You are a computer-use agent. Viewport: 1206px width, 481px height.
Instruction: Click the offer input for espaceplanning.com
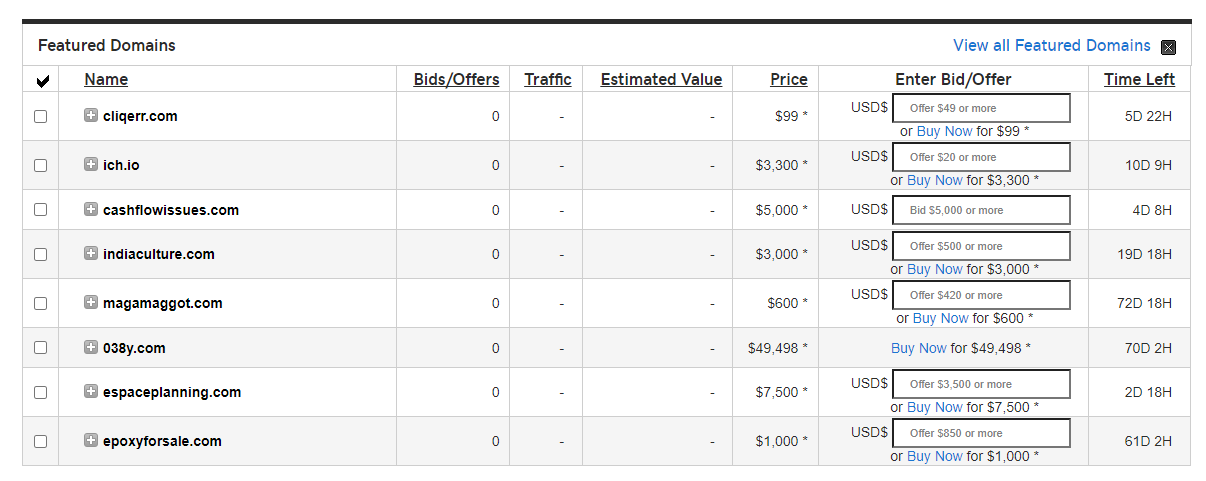pos(980,384)
